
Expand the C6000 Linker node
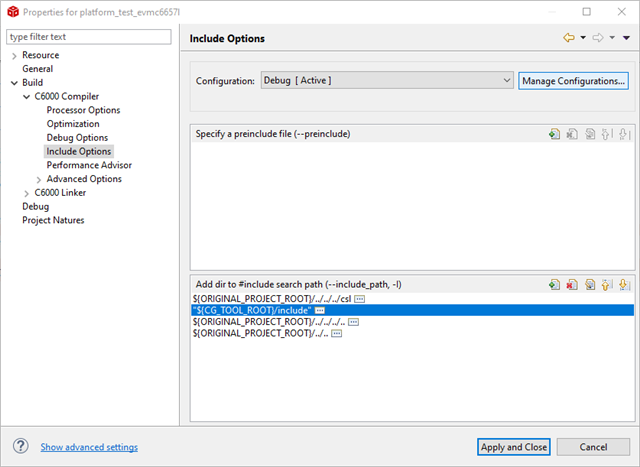(x=27, y=193)
